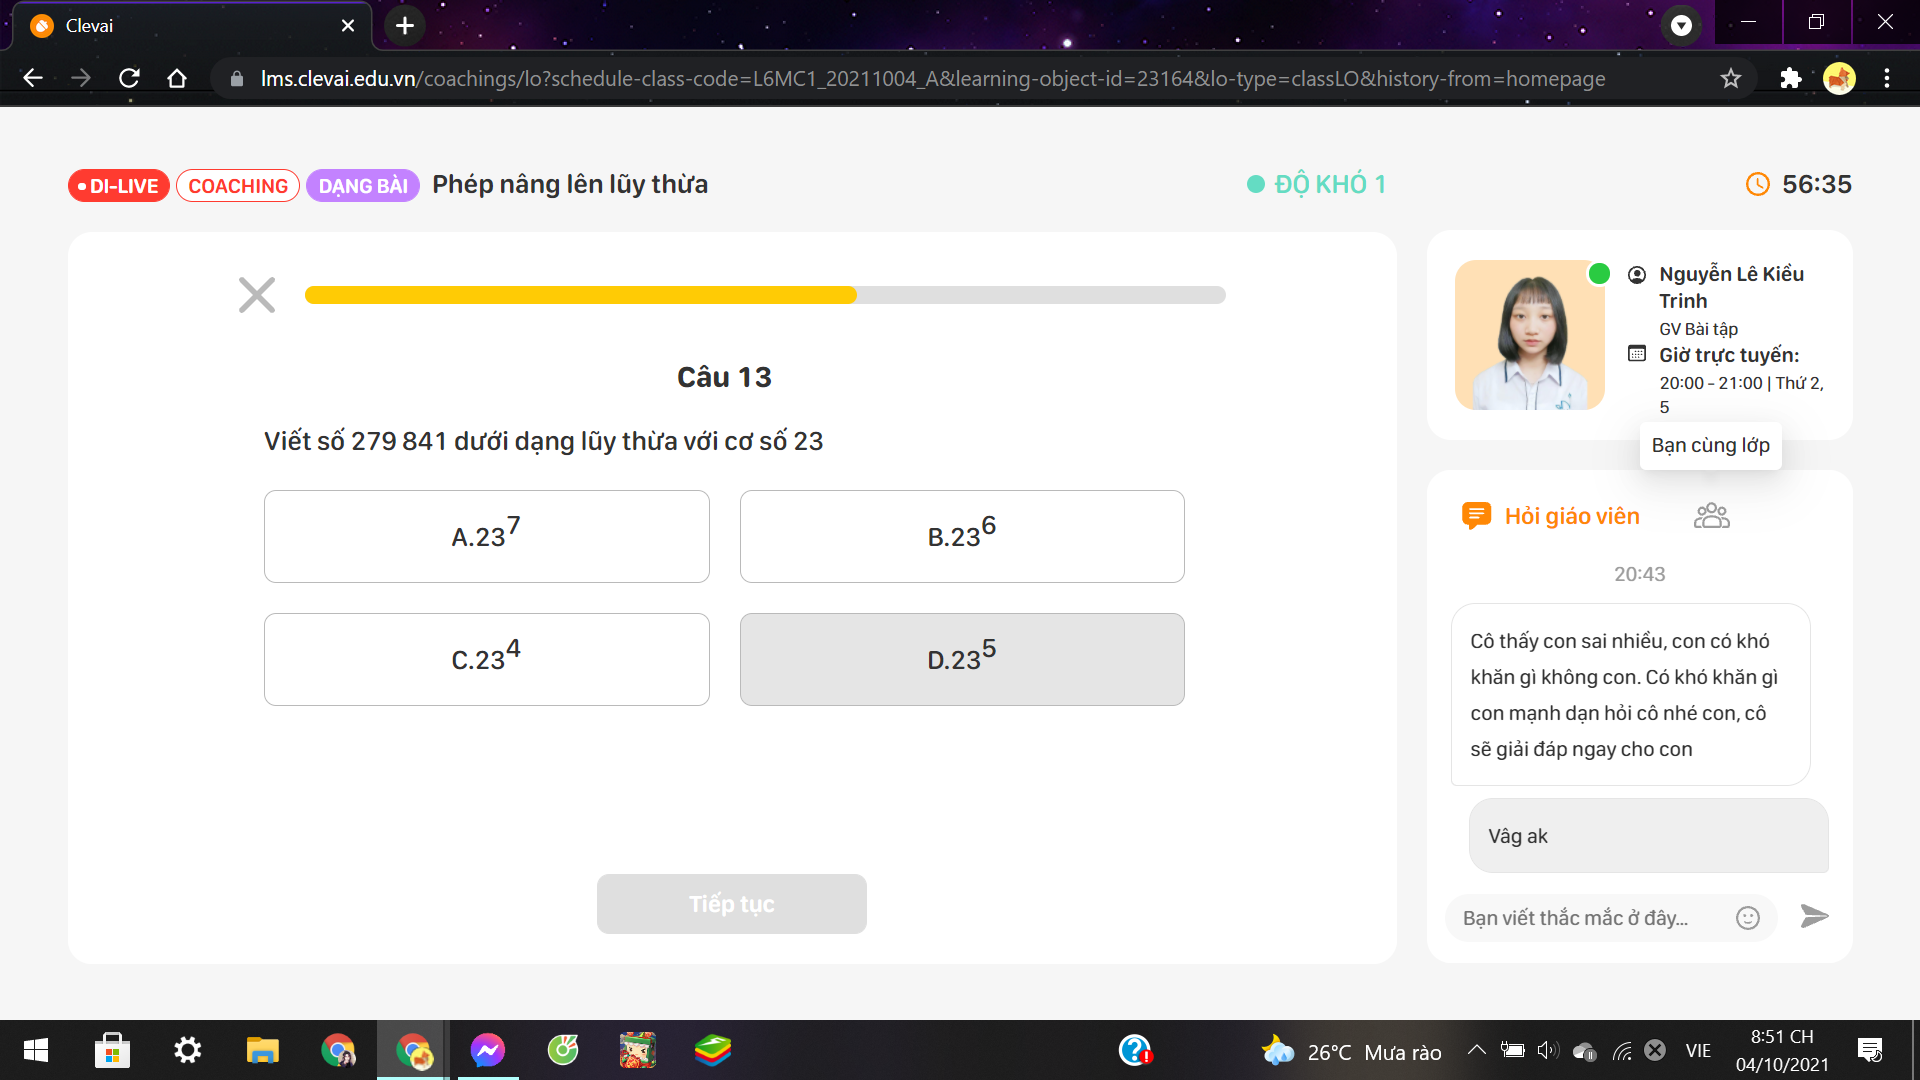Click the Bạn cùng lớp group icon

[x=1712, y=516]
